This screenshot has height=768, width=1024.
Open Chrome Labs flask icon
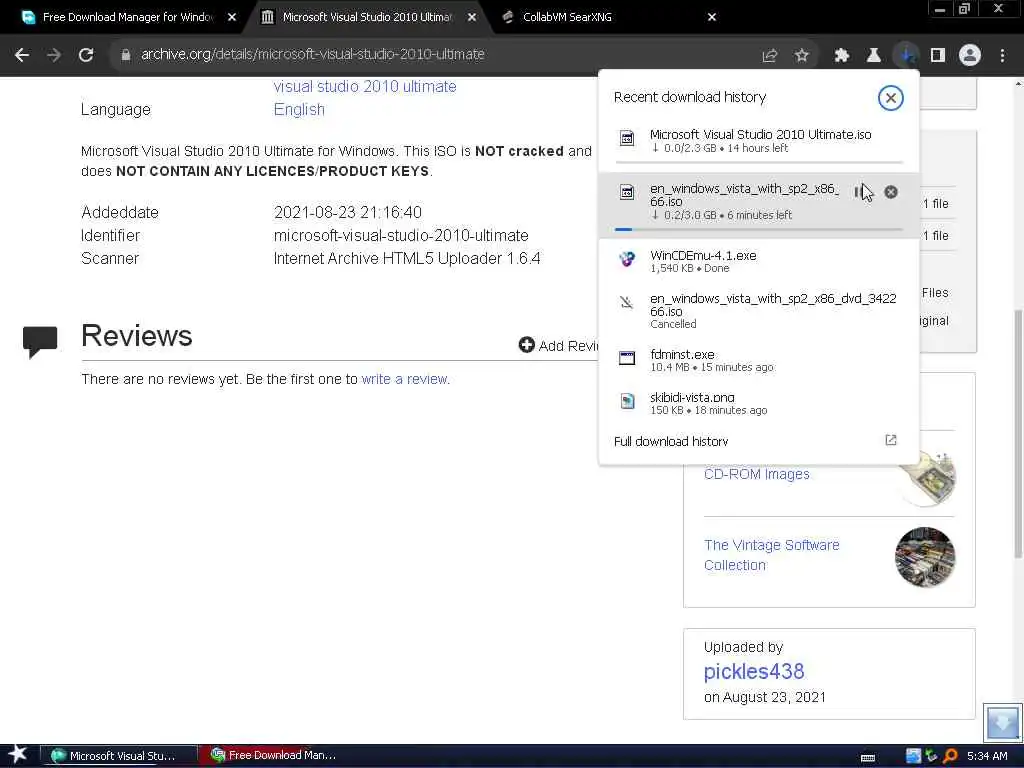pos(874,56)
